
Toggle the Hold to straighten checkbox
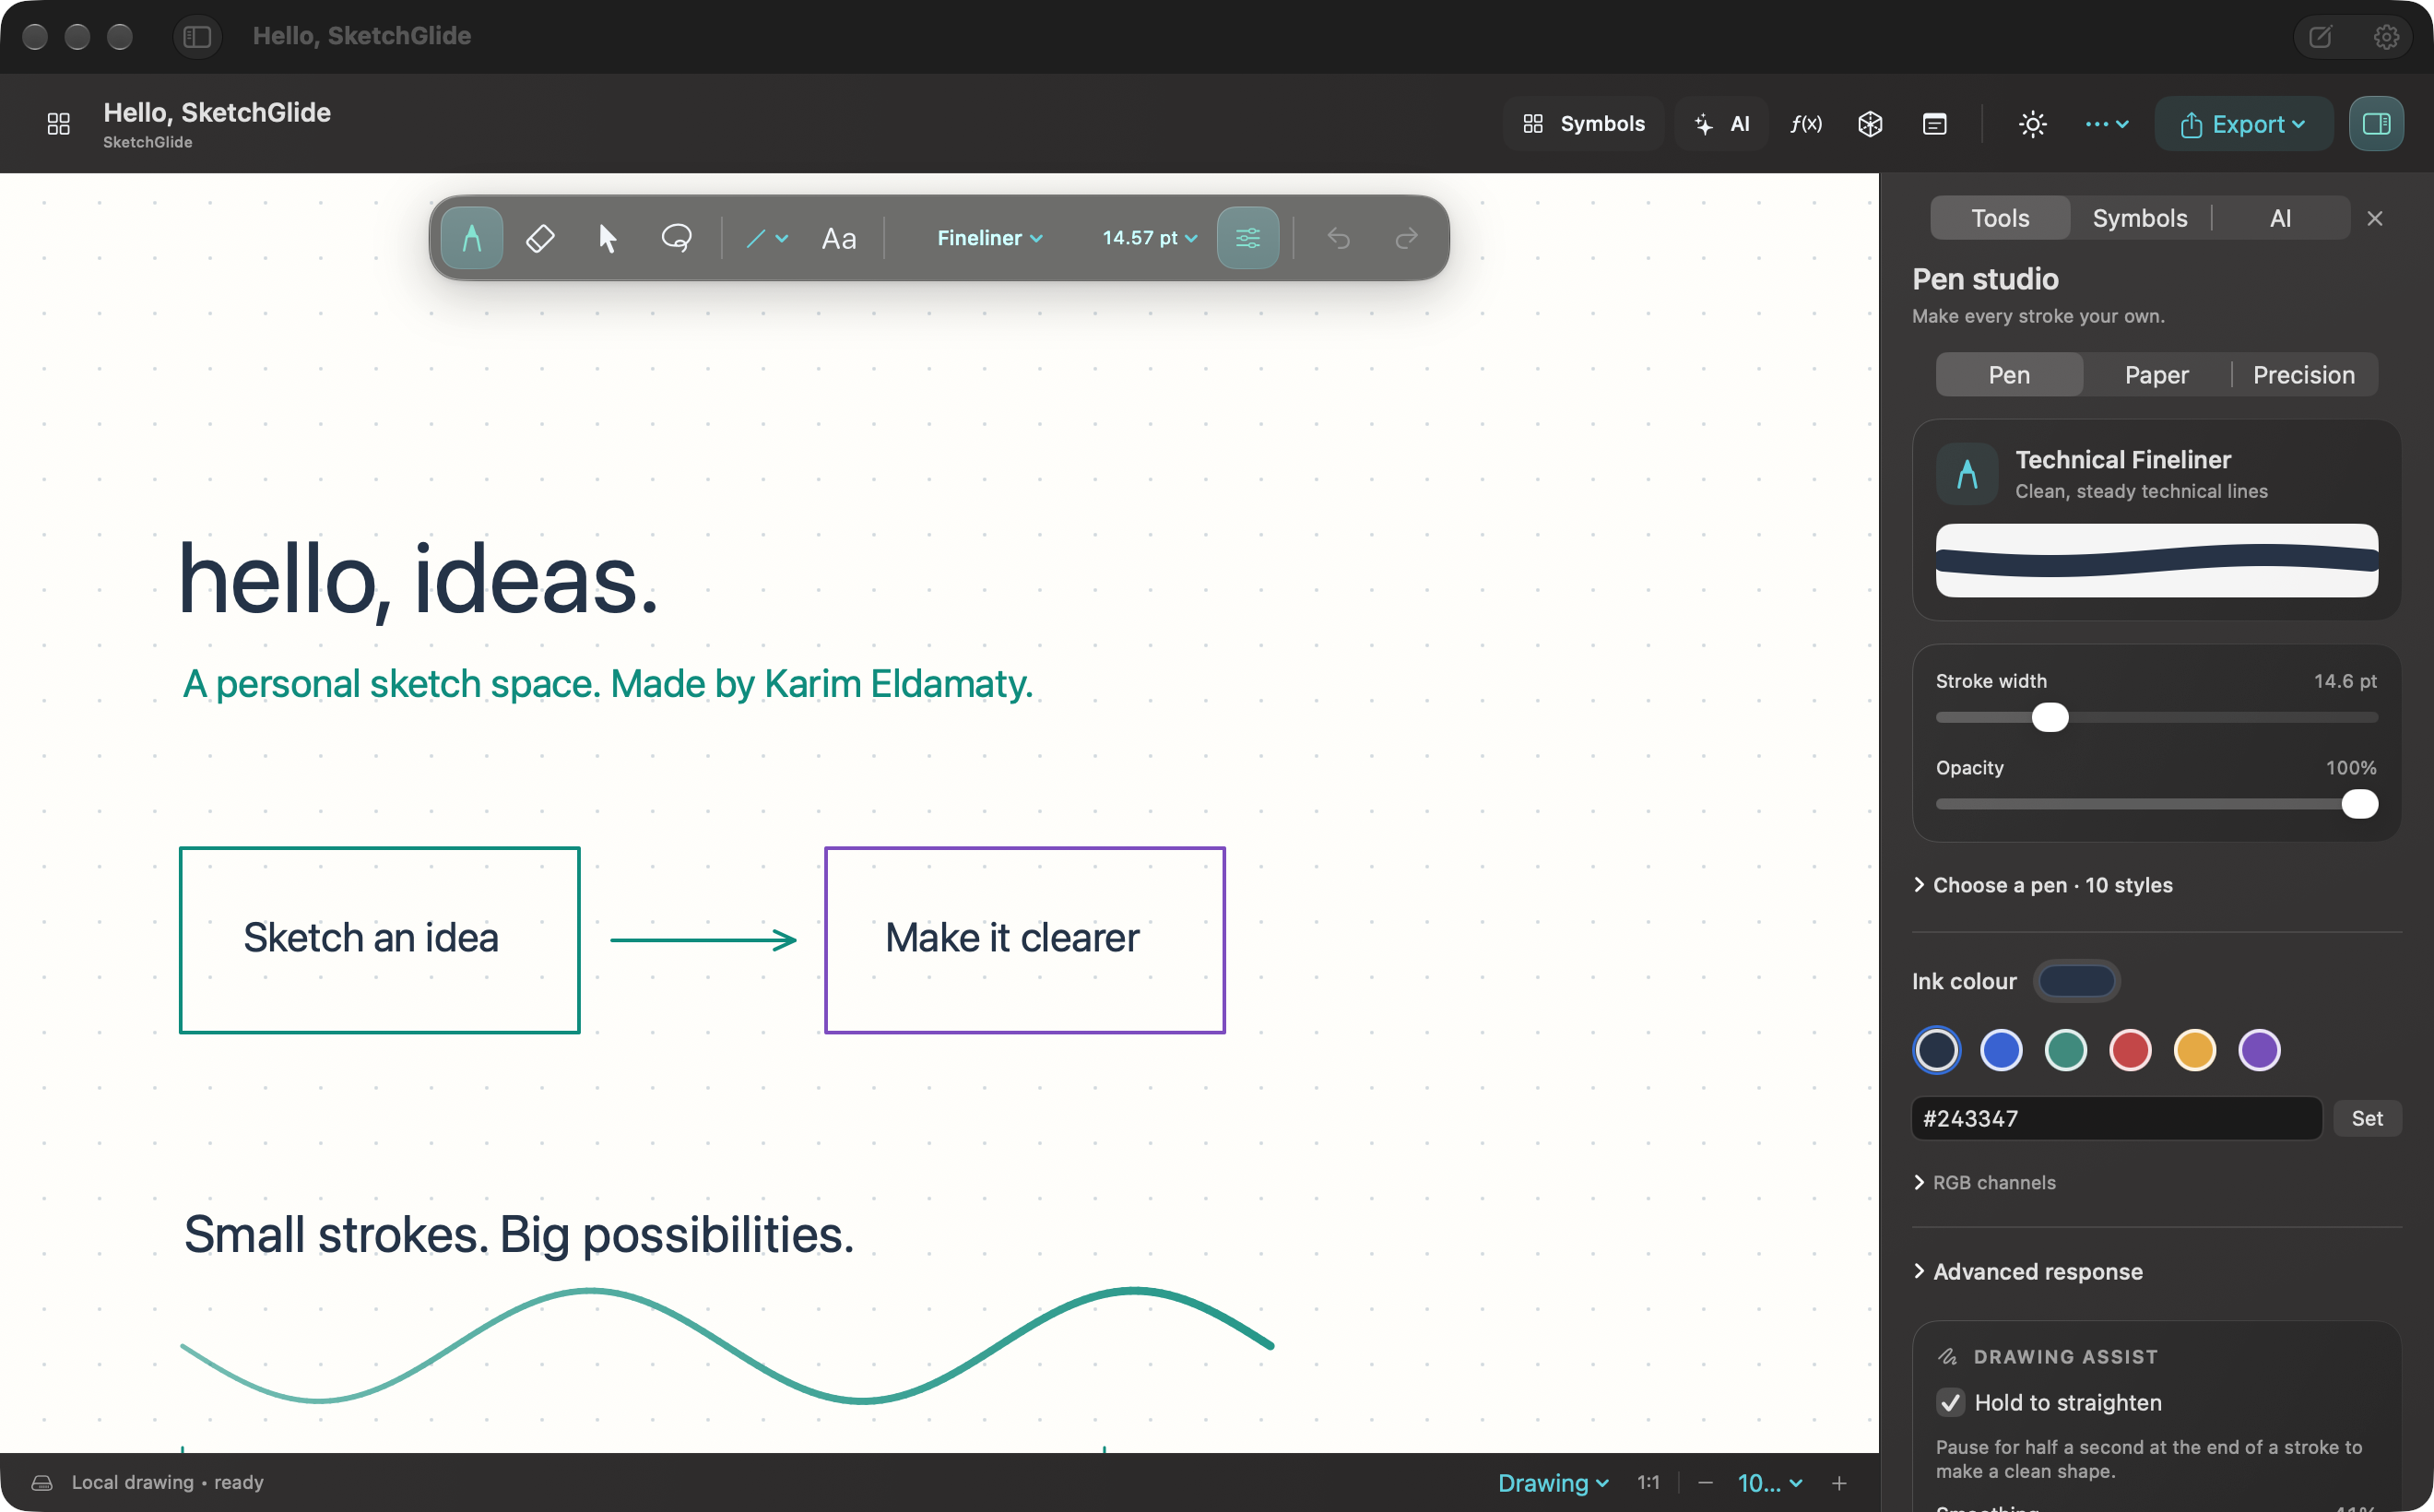point(1950,1402)
